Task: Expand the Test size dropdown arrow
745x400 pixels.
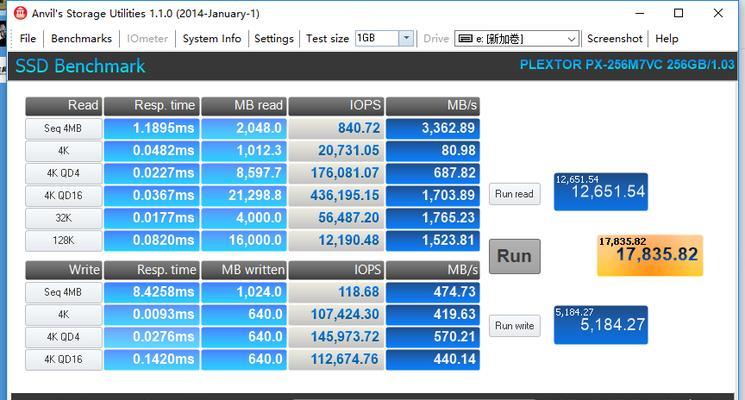Action: (406, 38)
